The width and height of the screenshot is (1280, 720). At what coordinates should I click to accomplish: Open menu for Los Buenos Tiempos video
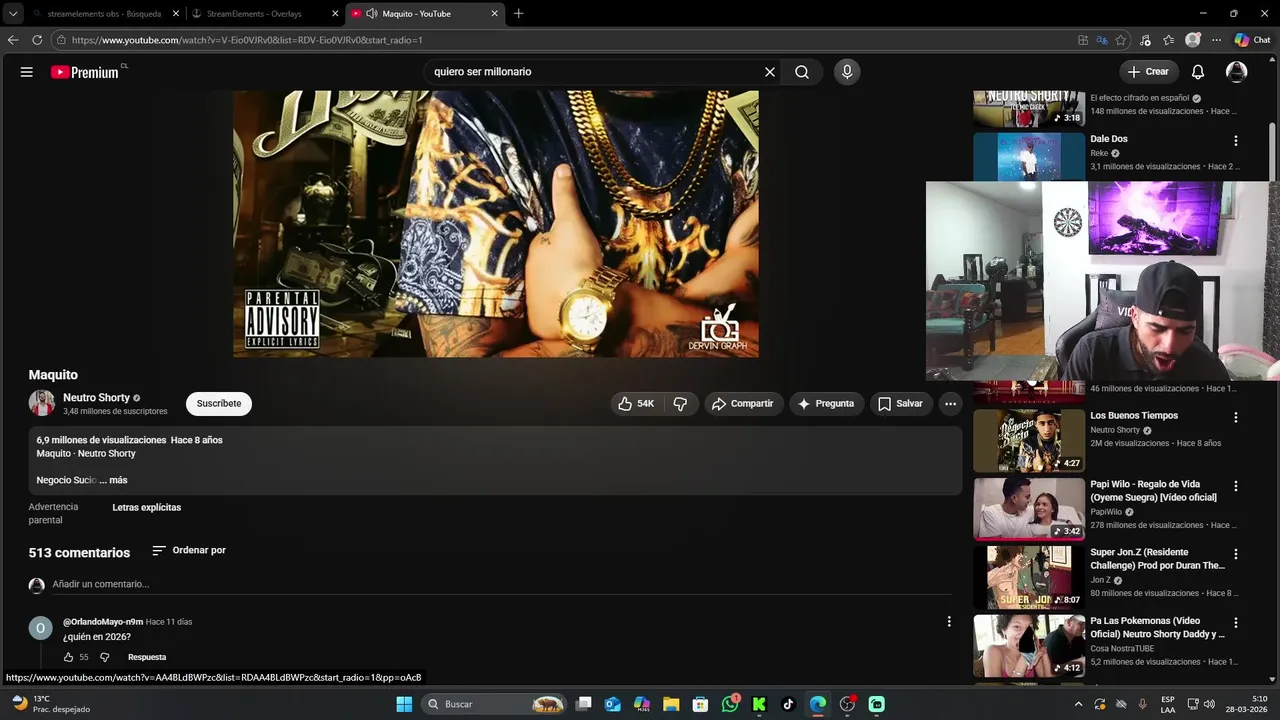coord(1236,417)
